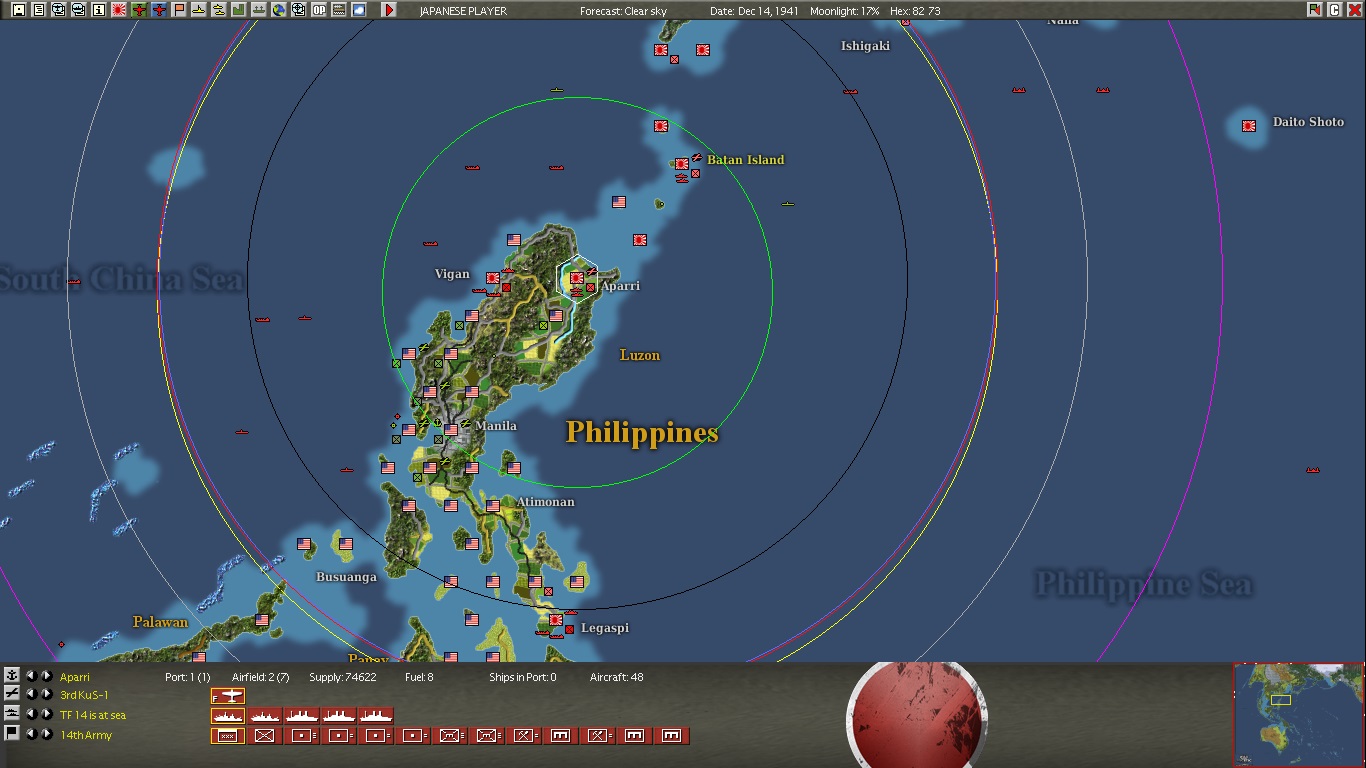Click the 'C' button at top right
Image resolution: width=1366 pixels, height=768 pixels.
1334,10
